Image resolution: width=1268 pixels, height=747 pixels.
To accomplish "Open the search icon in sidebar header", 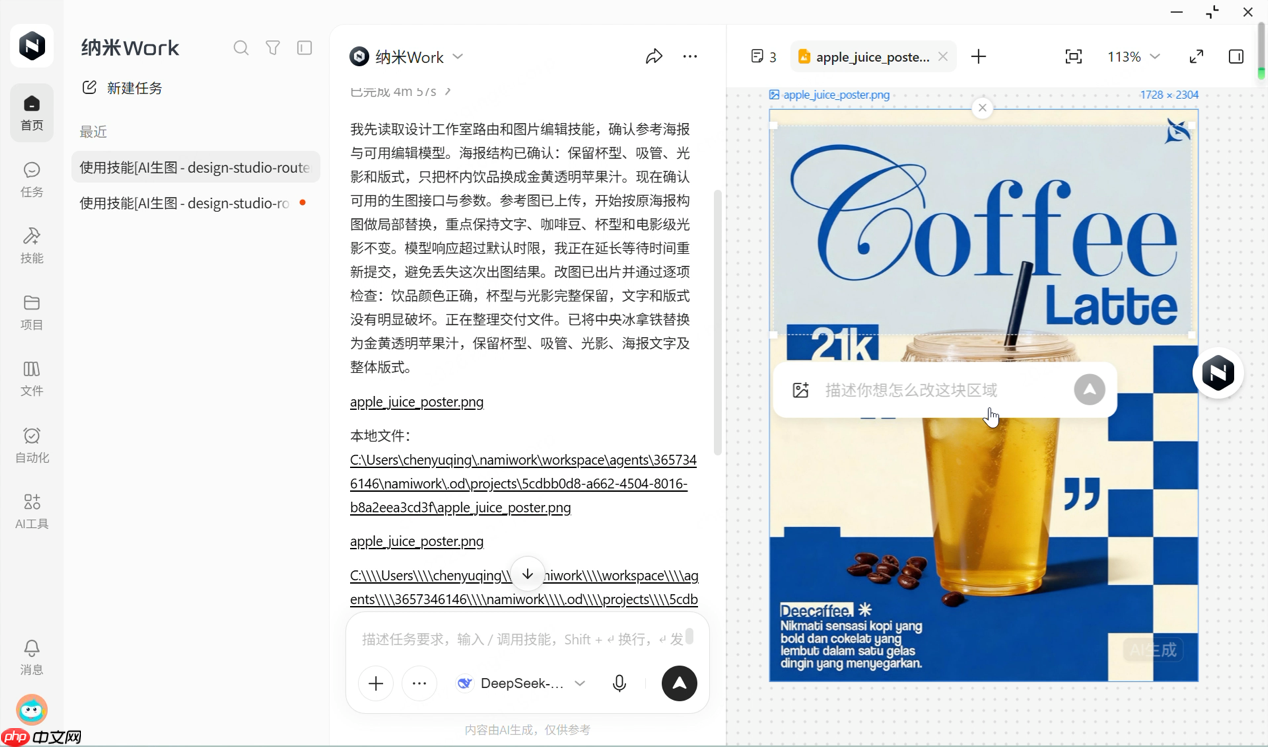I will coord(241,48).
